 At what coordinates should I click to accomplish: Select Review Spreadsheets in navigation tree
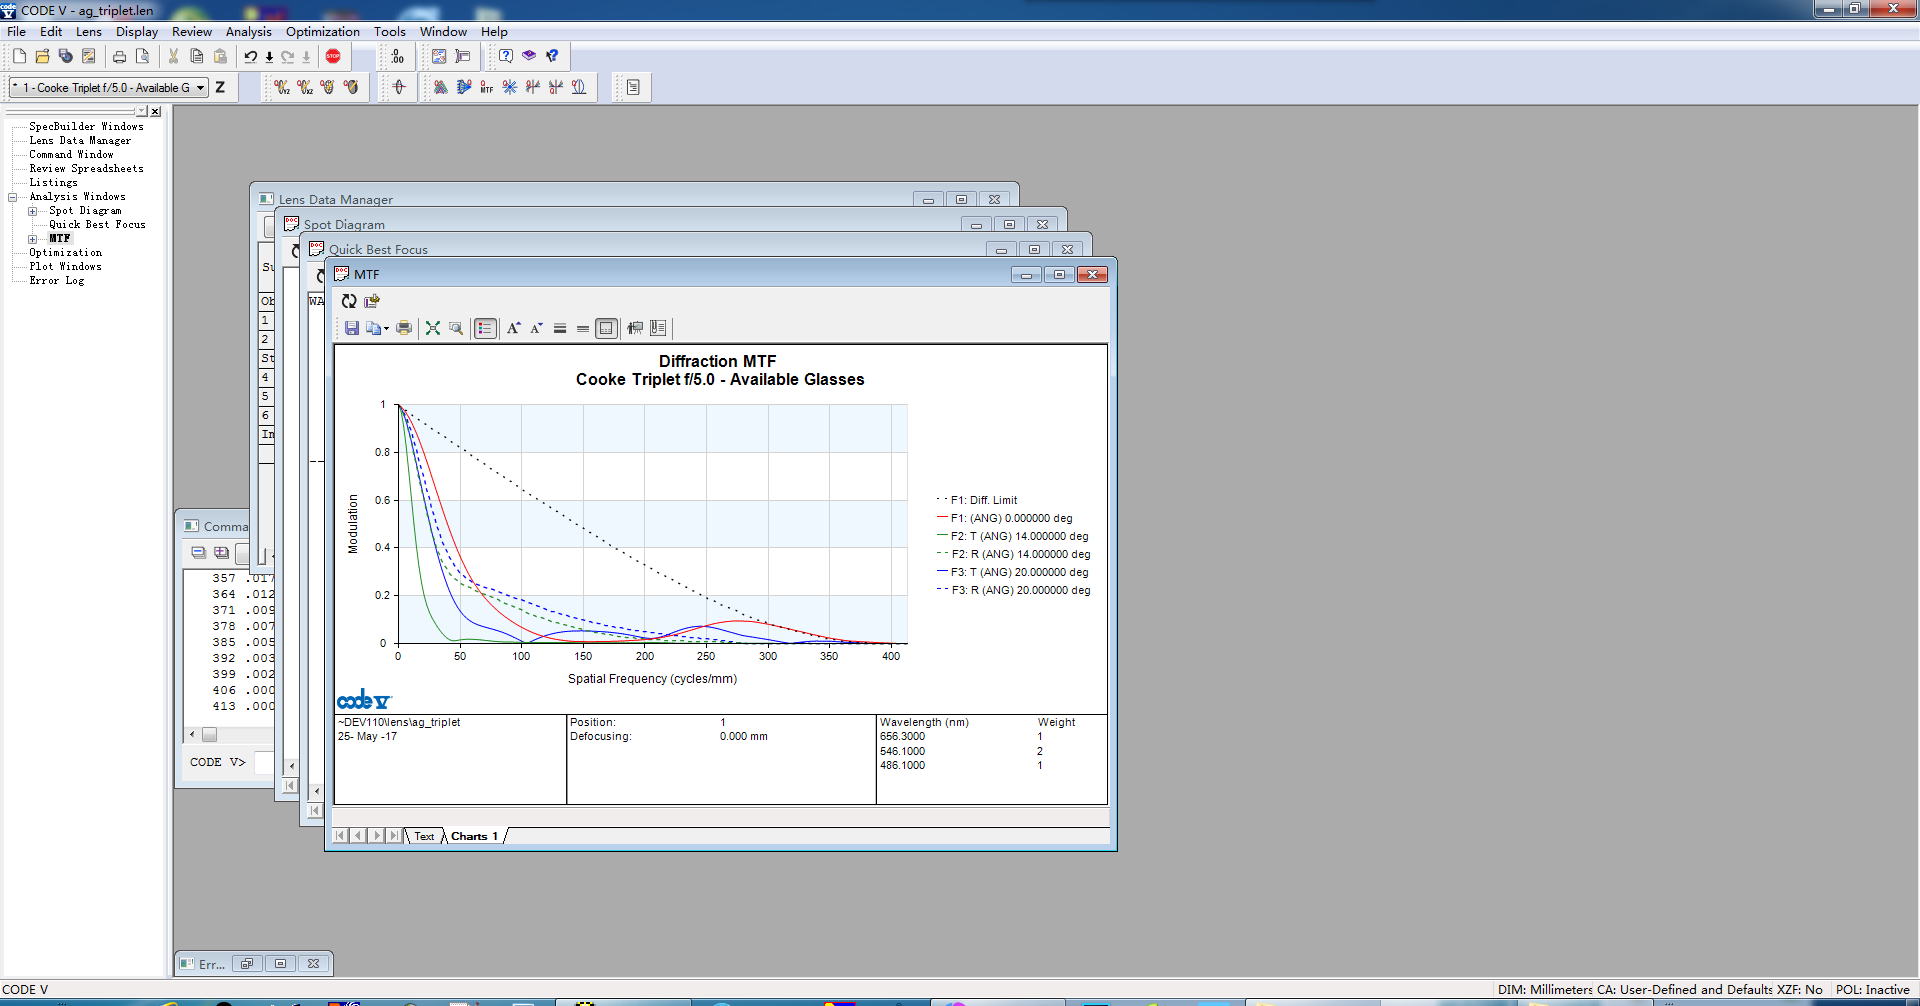86,169
